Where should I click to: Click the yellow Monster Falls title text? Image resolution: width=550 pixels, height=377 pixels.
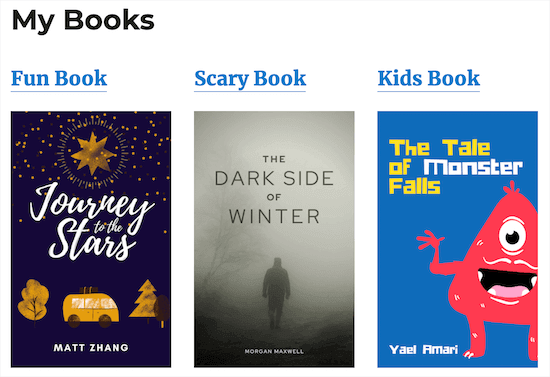(456, 167)
